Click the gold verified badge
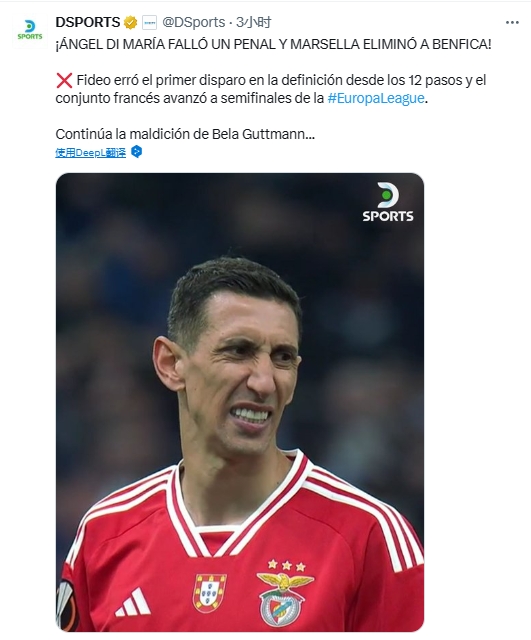Image resolution: width=531 pixels, height=640 pixels. pos(130,22)
